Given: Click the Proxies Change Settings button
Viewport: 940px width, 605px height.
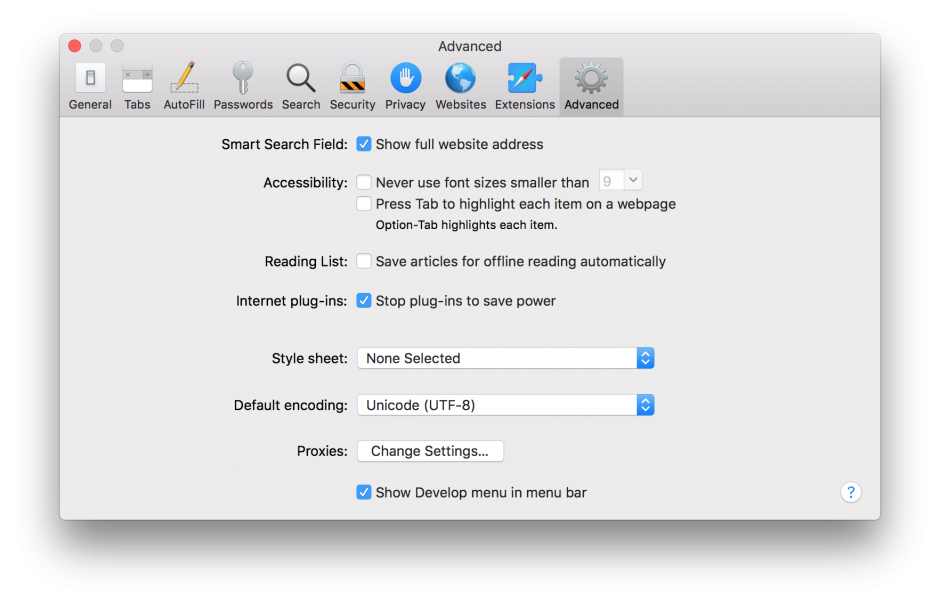Looking at the screenshot, I should coord(430,451).
